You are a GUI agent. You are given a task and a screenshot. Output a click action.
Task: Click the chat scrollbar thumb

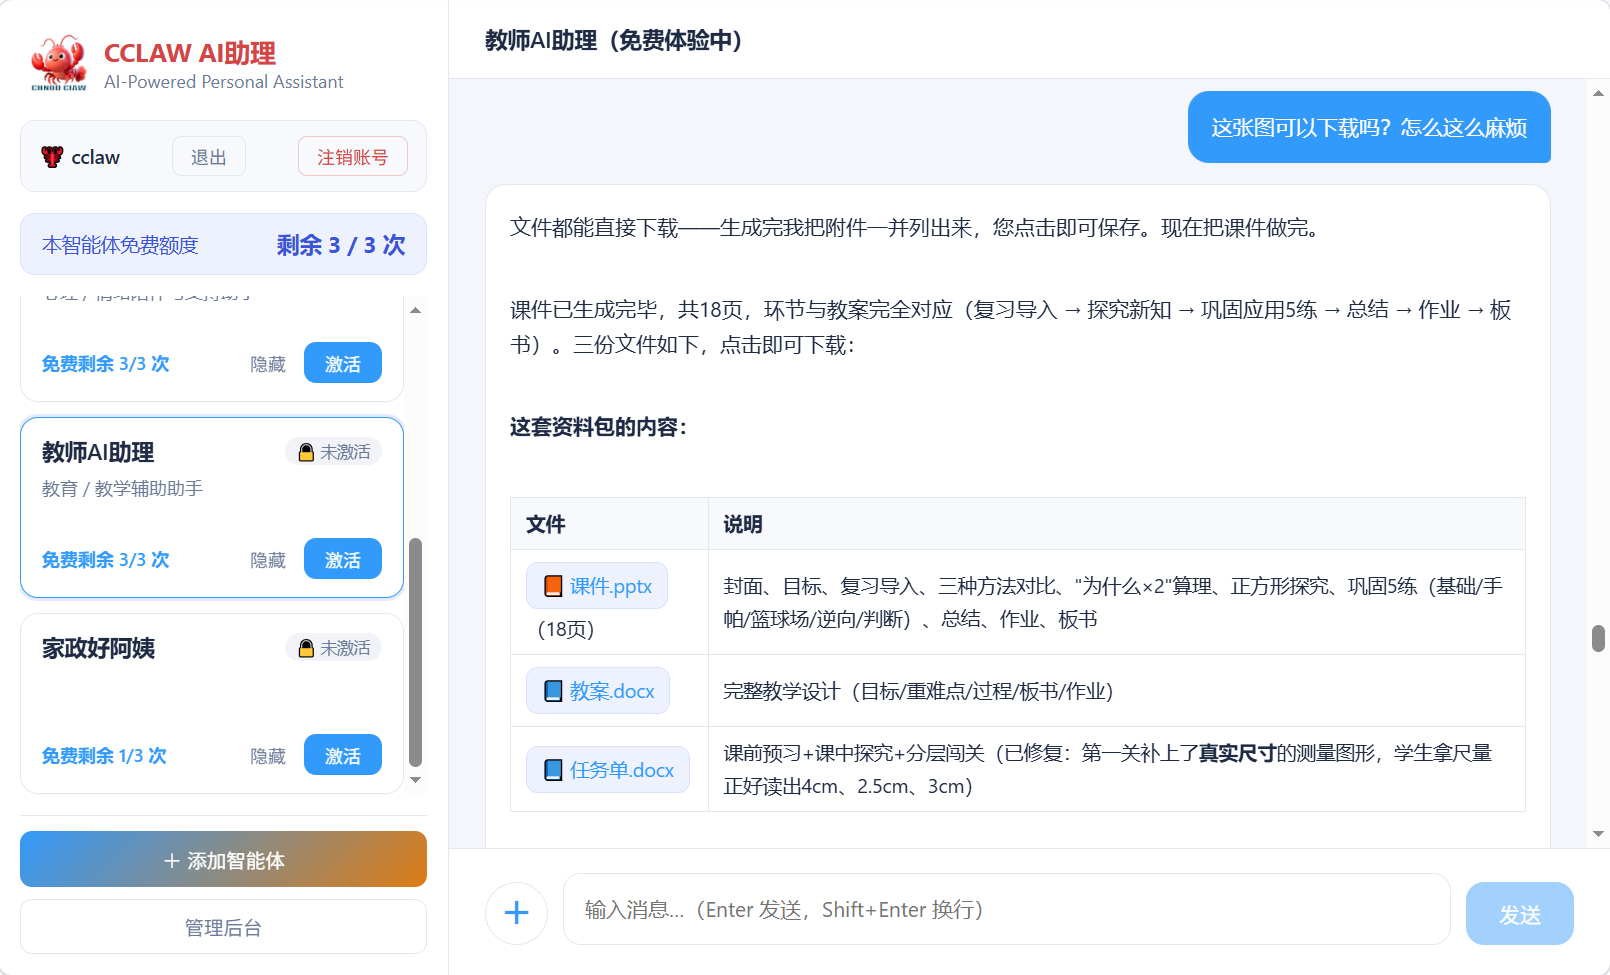(x=1598, y=638)
